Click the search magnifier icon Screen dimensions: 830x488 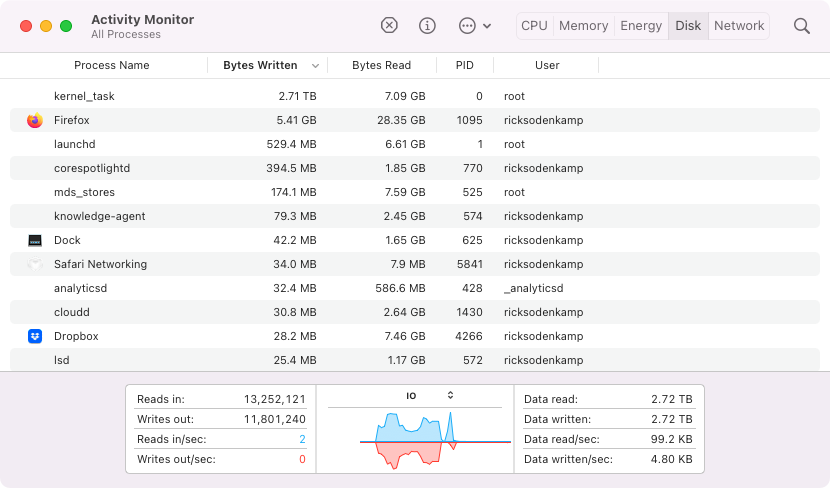click(x=802, y=26)
